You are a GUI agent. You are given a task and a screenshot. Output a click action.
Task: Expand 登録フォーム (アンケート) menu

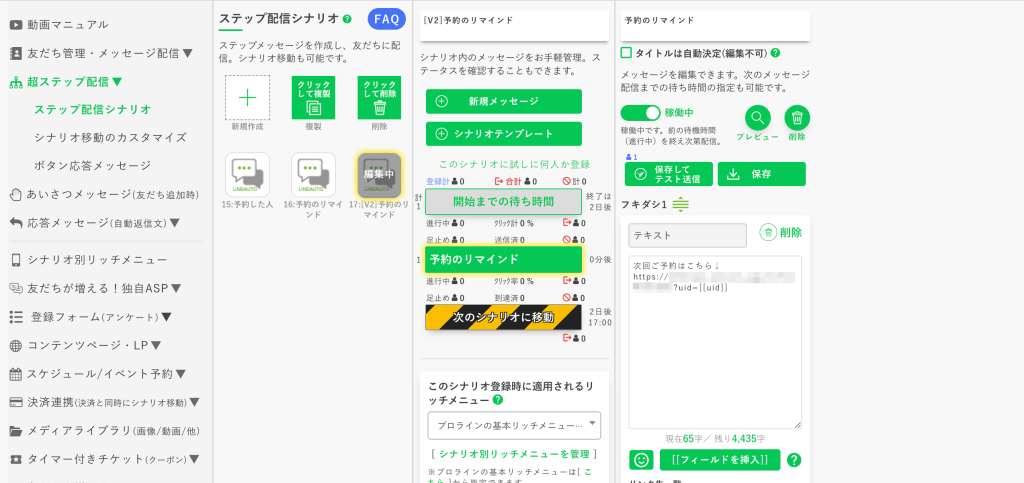(x=91, y=317)
